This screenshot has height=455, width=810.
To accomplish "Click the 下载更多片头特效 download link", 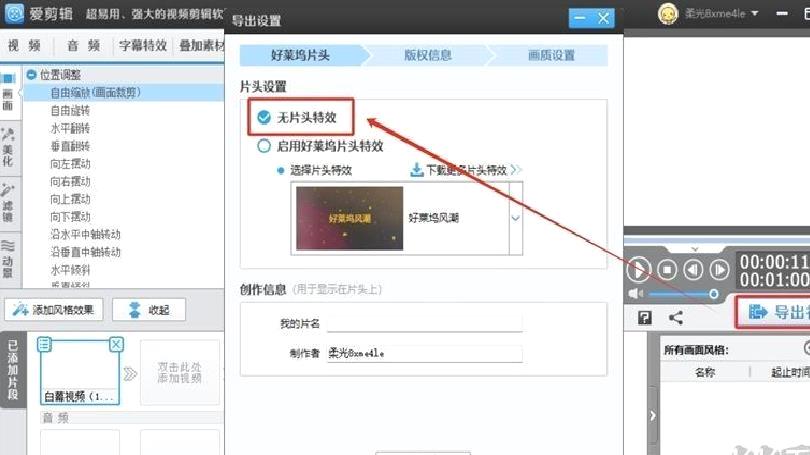I will 465,170.
